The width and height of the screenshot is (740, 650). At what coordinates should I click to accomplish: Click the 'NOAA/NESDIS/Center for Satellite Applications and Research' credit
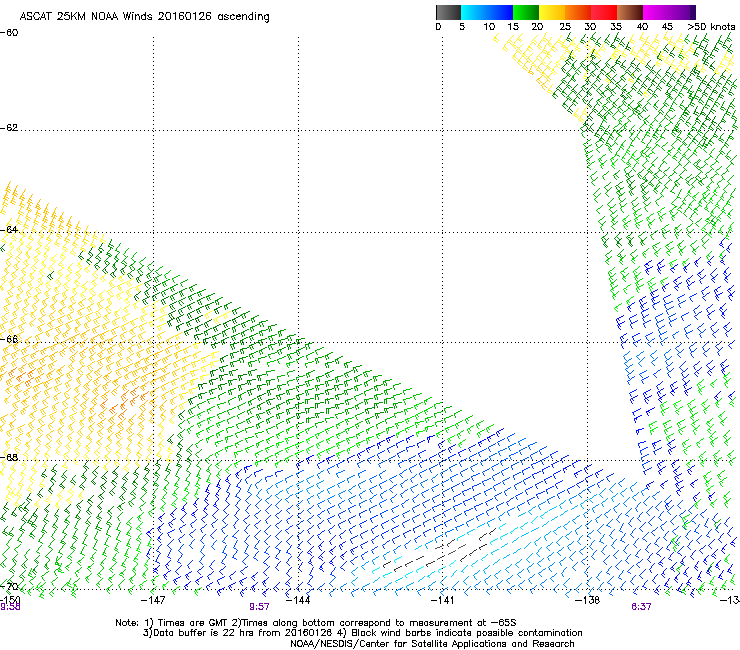pyautogui.click(x=432, y=644)
